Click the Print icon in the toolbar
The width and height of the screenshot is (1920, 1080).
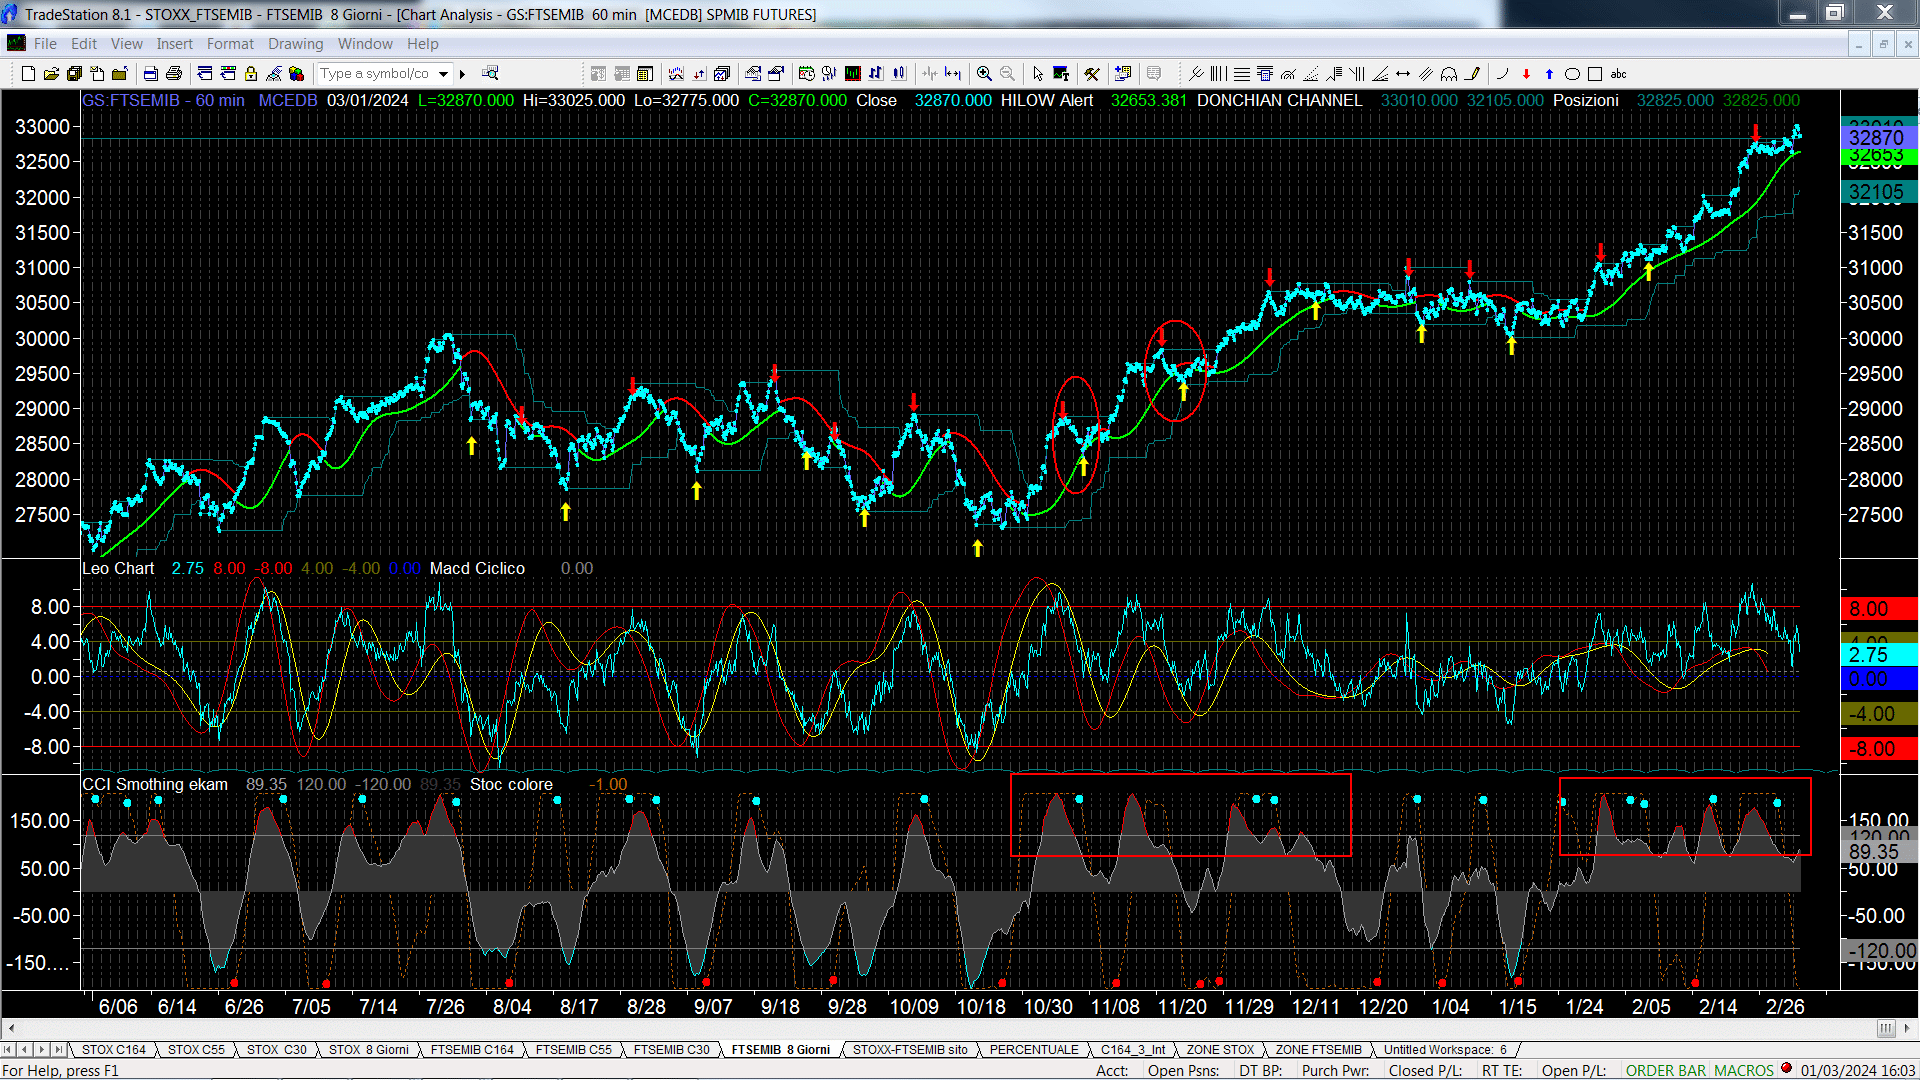(173, 73)
